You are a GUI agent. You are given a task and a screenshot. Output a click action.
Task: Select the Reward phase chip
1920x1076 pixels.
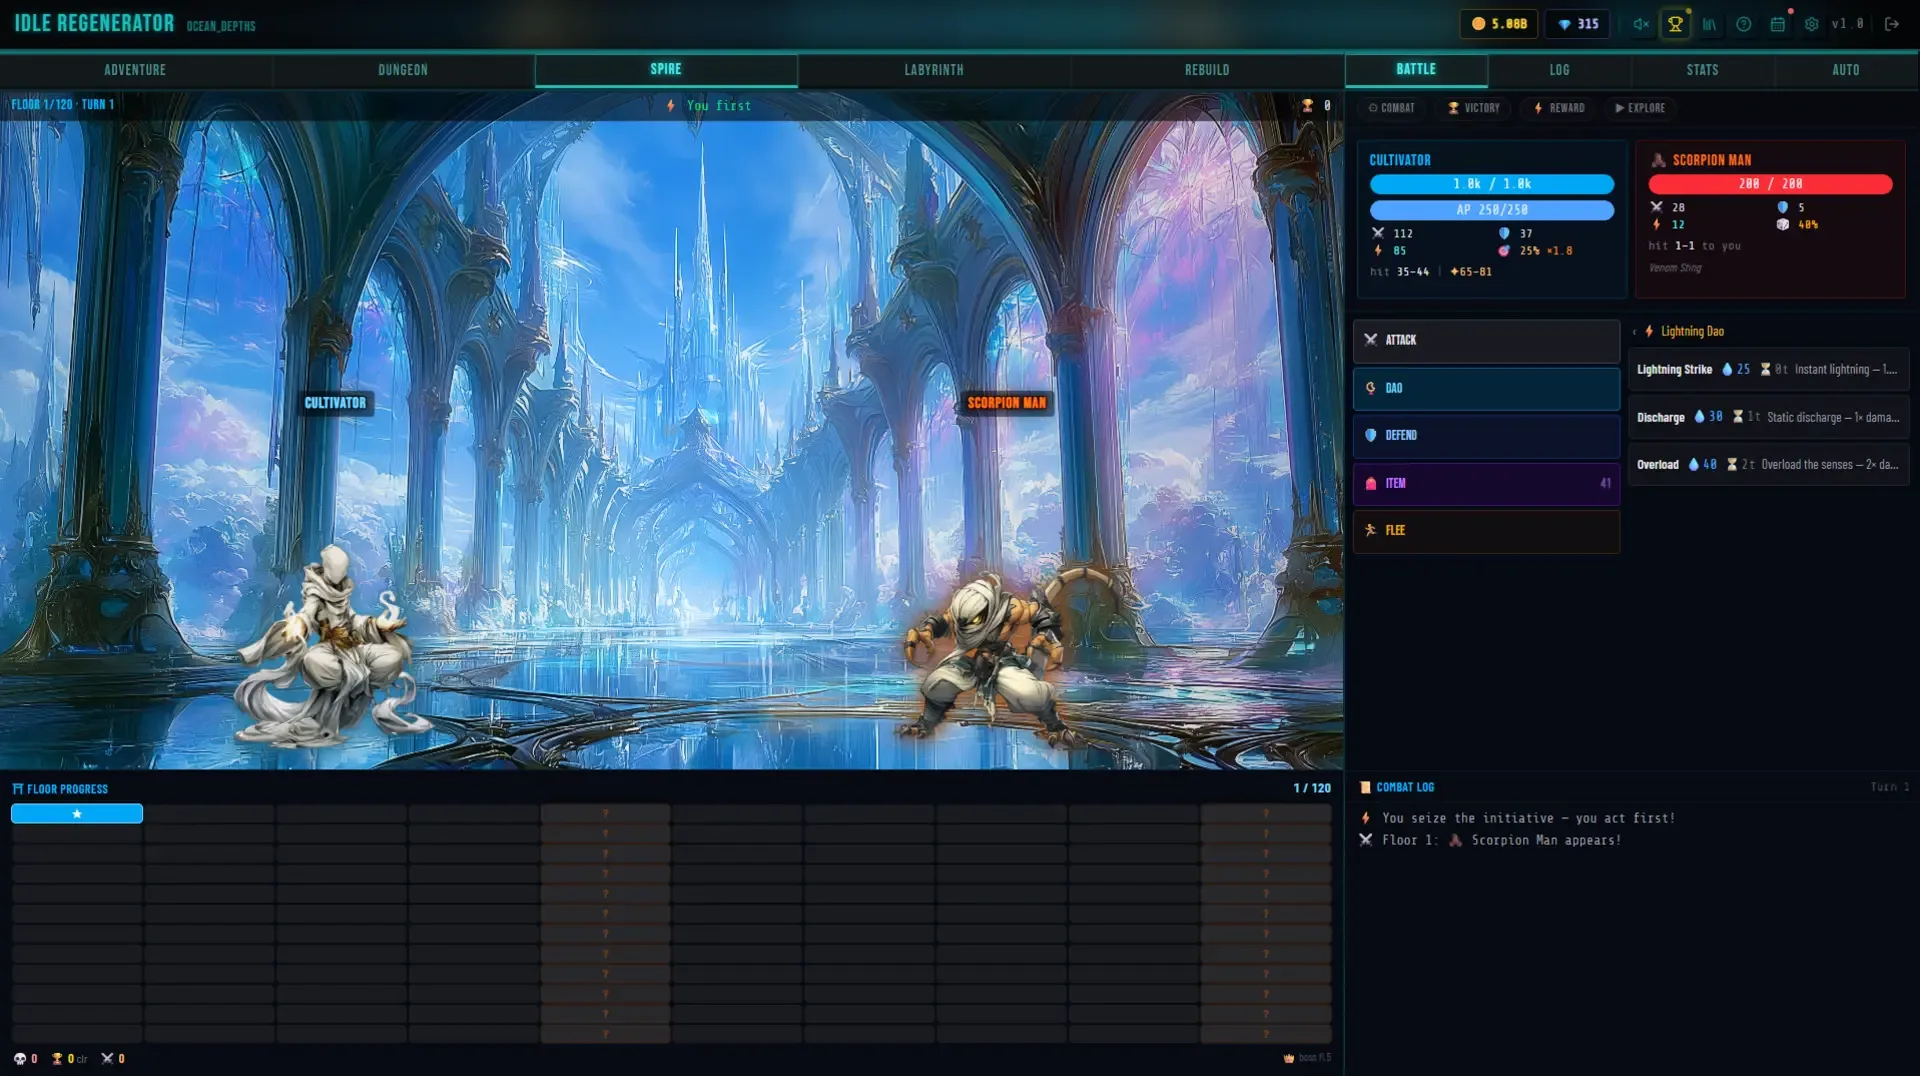click(1559, 108)
